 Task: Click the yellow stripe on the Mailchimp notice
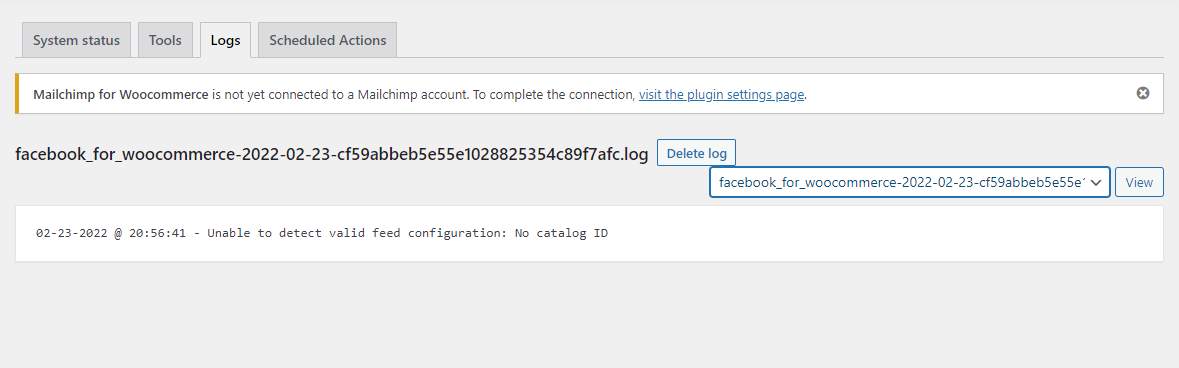[17, 93]
